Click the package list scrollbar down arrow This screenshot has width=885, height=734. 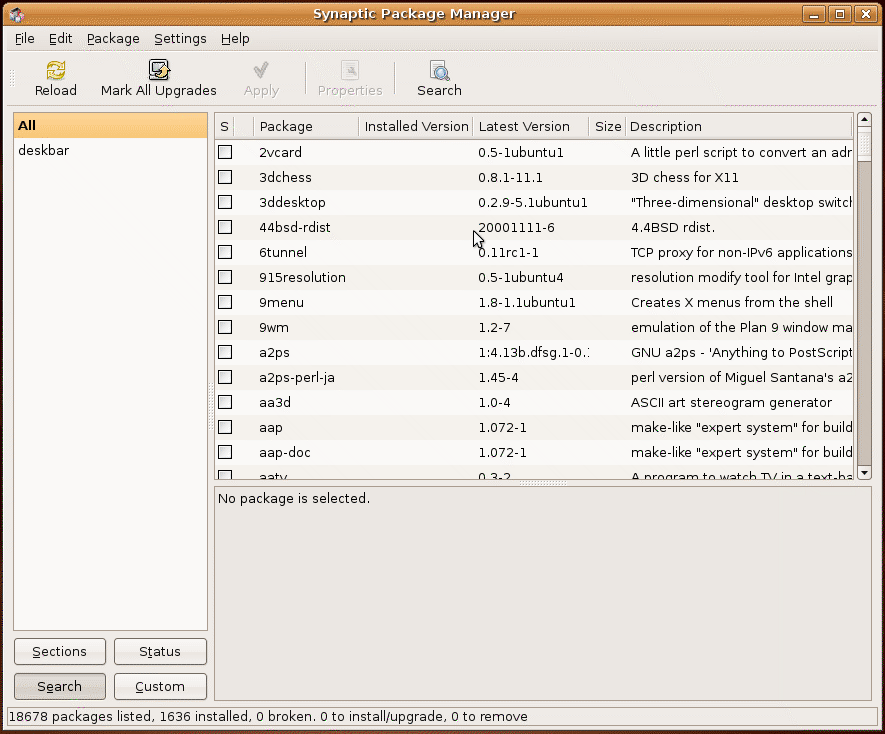[864, 473]
